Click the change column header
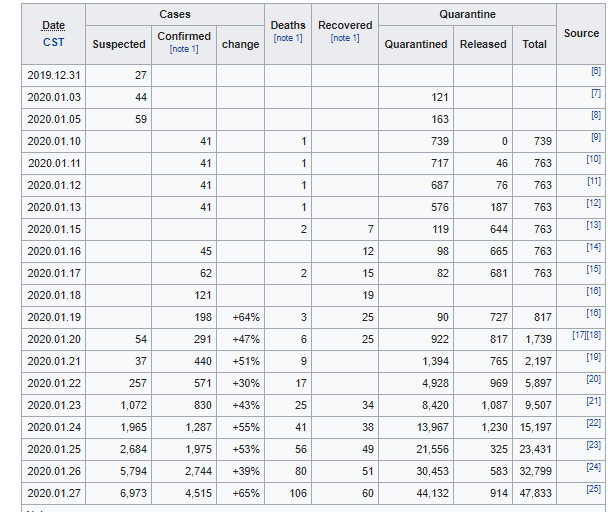 tap(240, 45)
